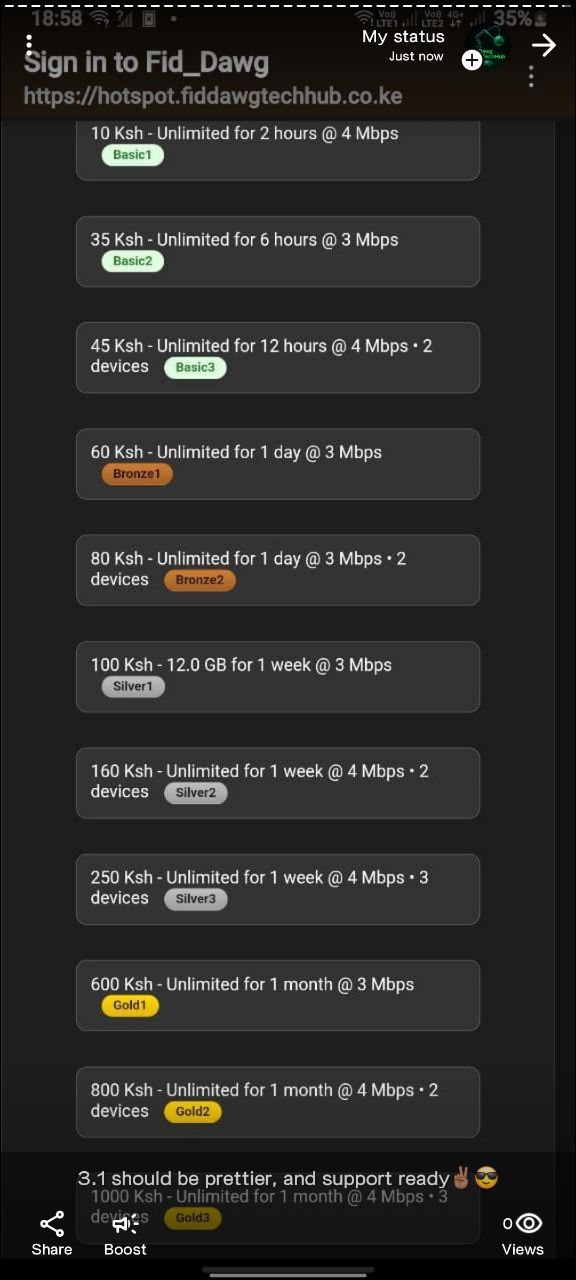Image resolution: width=576 pixels, height=1280 pixels.
Task: Open the three-dot menu at top left
Action: pyautogui.click(x=29, y=46)
